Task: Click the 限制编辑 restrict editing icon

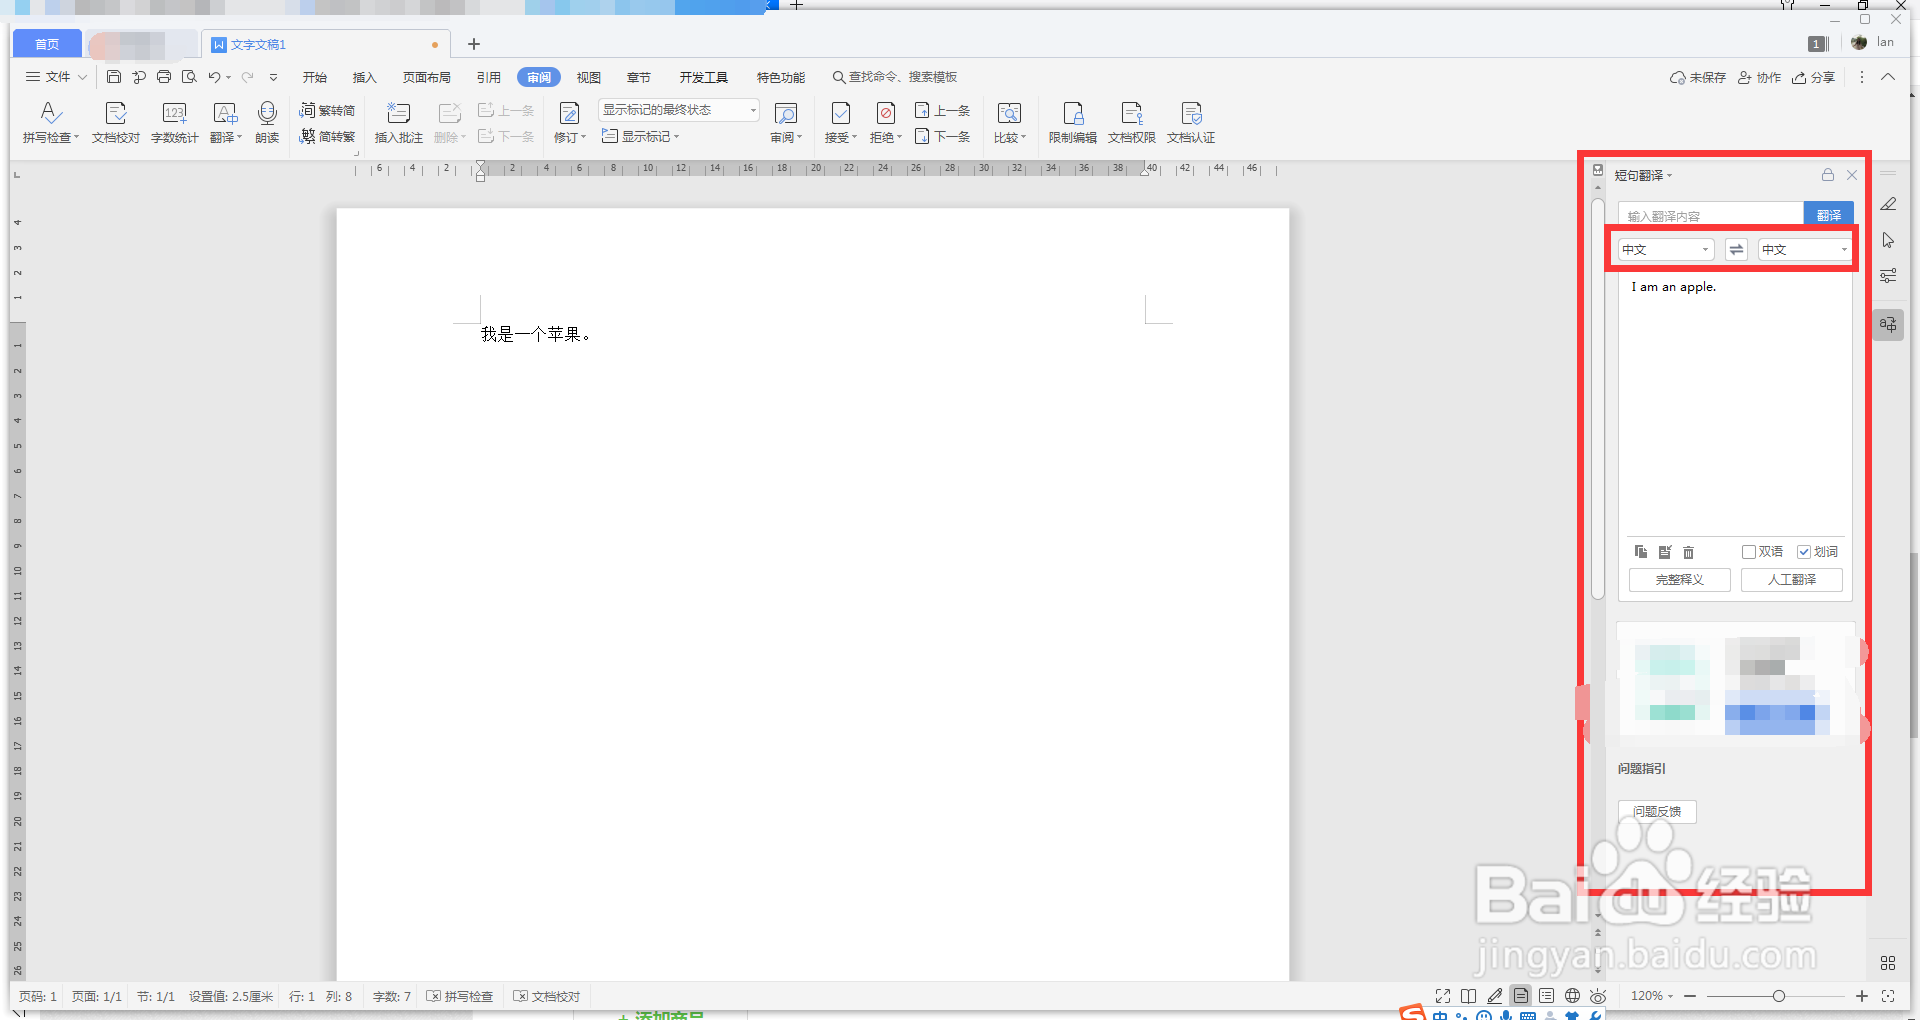Action: tap(1072, 122)
